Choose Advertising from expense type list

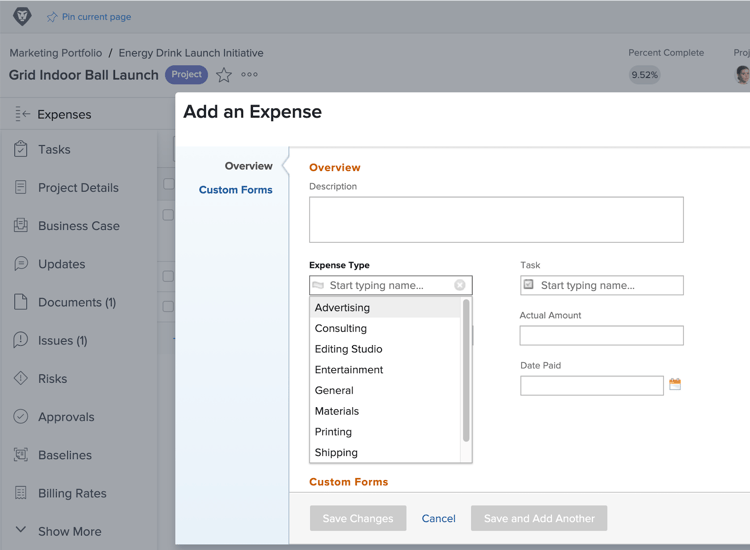pyautogui.click(x=385, y=308)
